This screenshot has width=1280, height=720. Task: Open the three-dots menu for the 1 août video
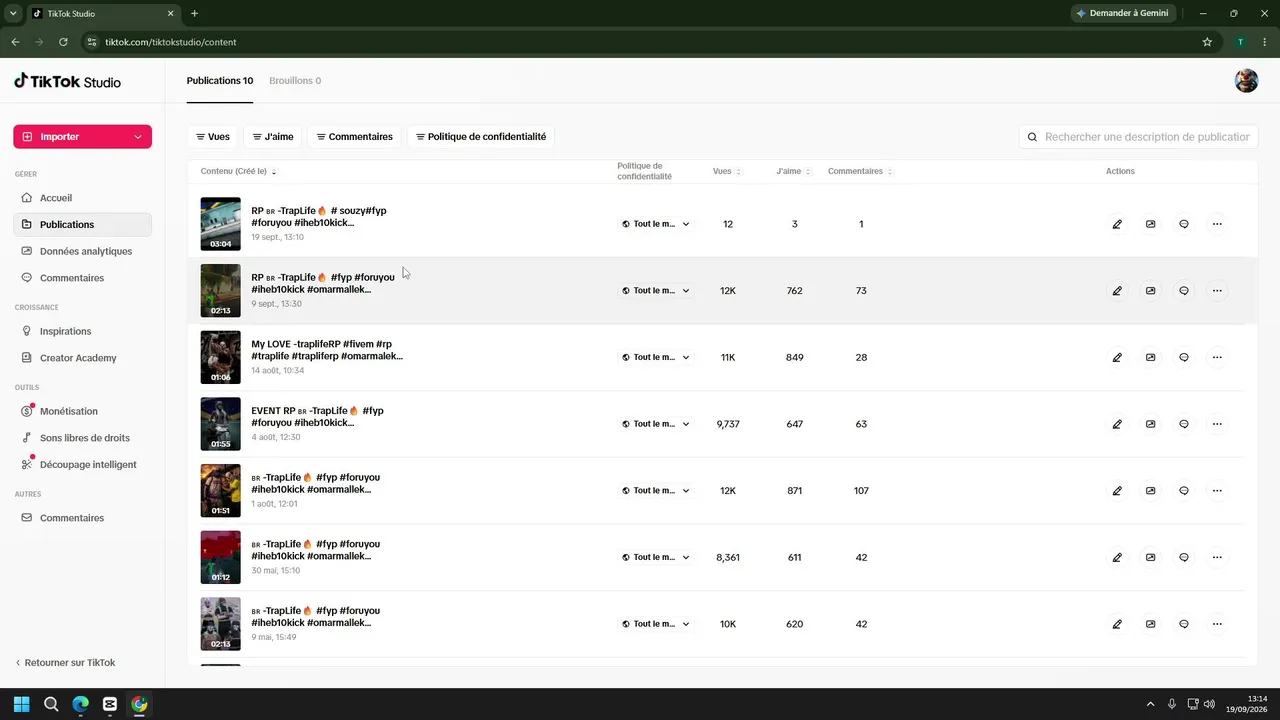click(x=1217, y=491)
